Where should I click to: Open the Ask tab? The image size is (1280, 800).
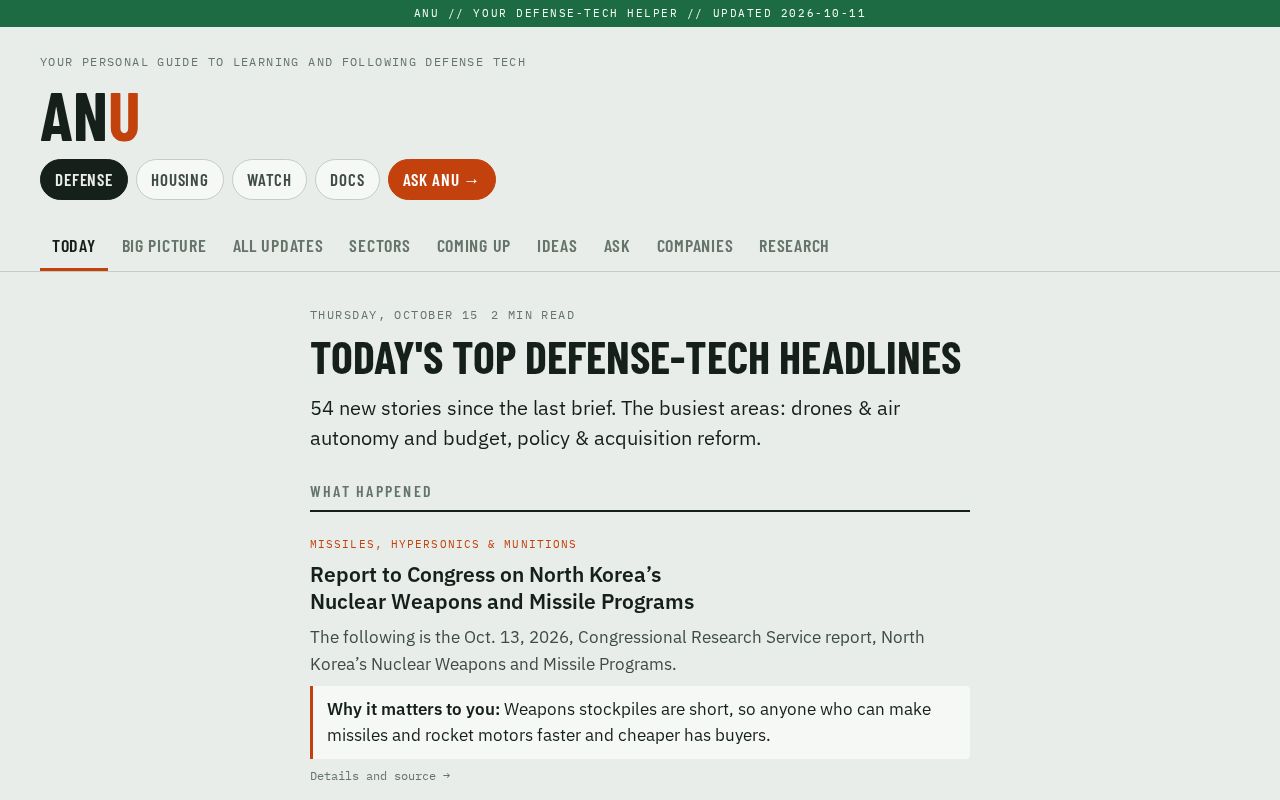pos(617,246)
